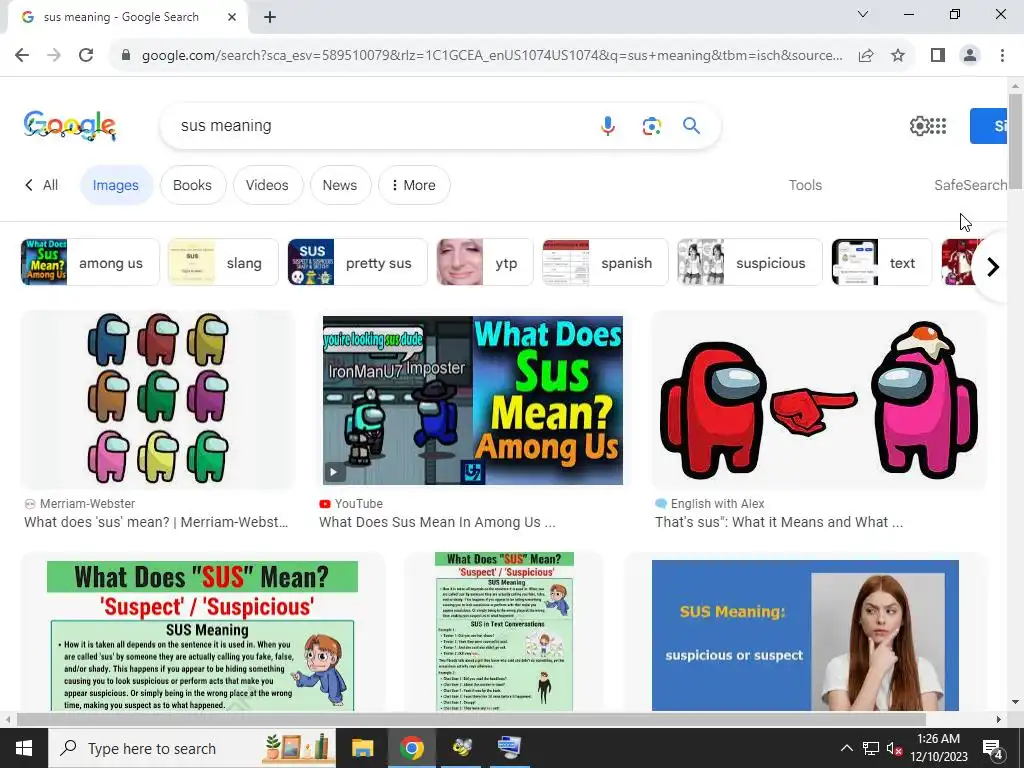Image resolution: width=1024 pixels, height=768 pixels.
Task: Click the muted volume tray icon
Action: point(894,748)
